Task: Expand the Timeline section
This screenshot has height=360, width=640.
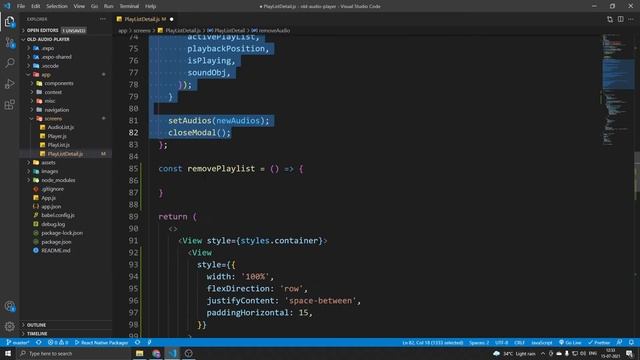Action: [x=66, y=333]
